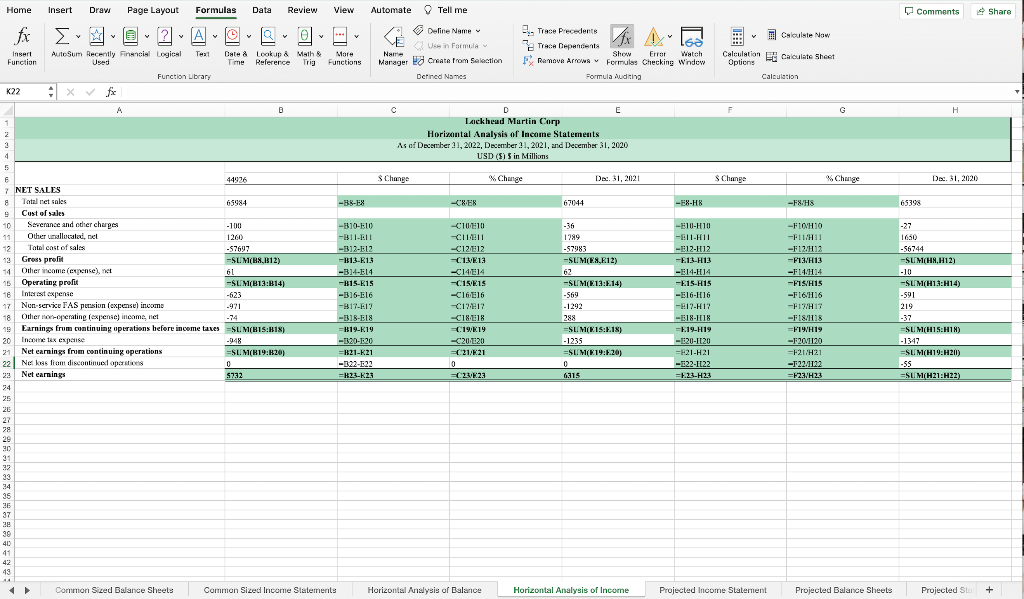The image size is (1024, 599).
Task: Click Define Name
Action: point(450,30)
